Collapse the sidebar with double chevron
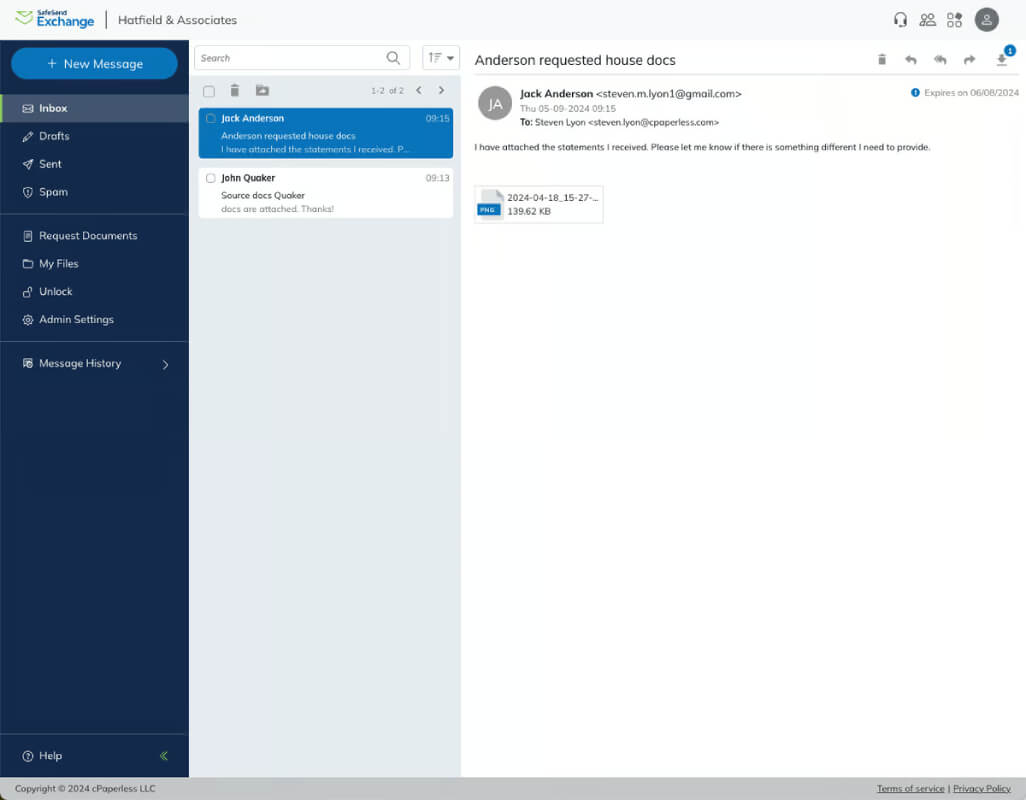 click(x=164, y=756)
